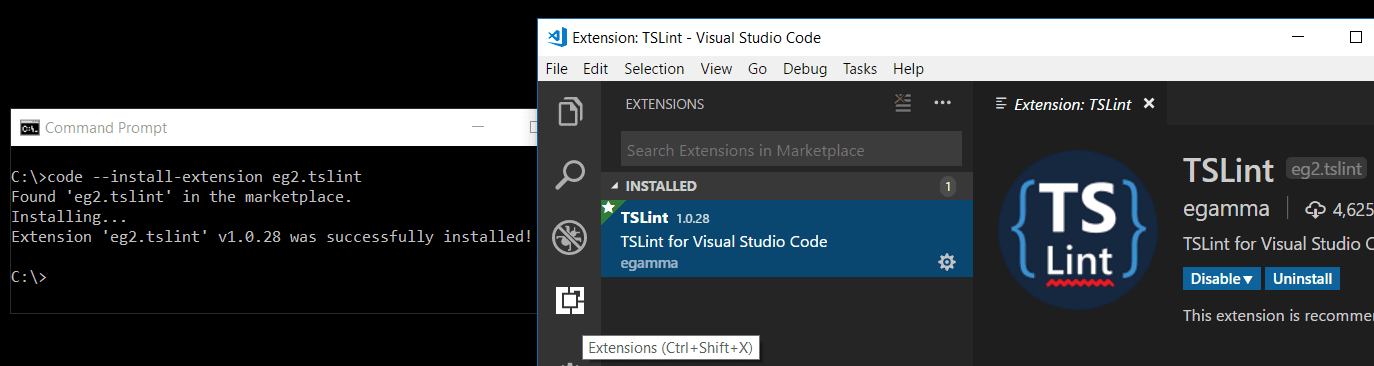1374x366 pixels.
Task: Click the 4,625 download count text
Action: coord(1352,210)
